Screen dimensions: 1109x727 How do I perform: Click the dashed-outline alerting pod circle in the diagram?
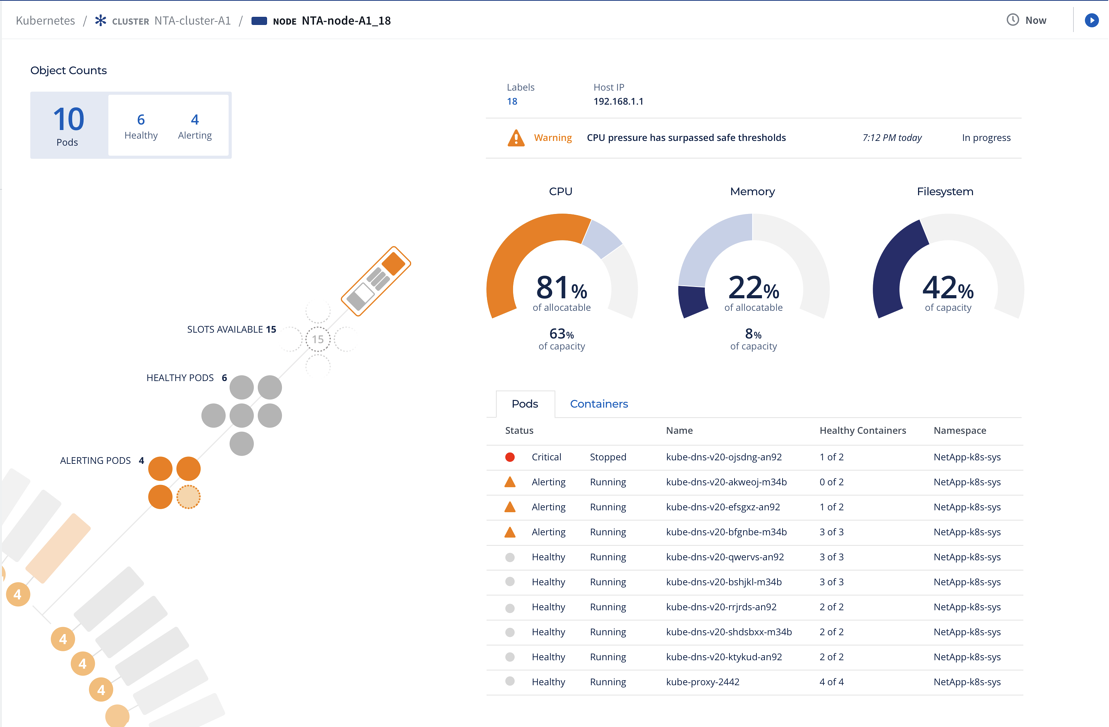tap(188, 495)
